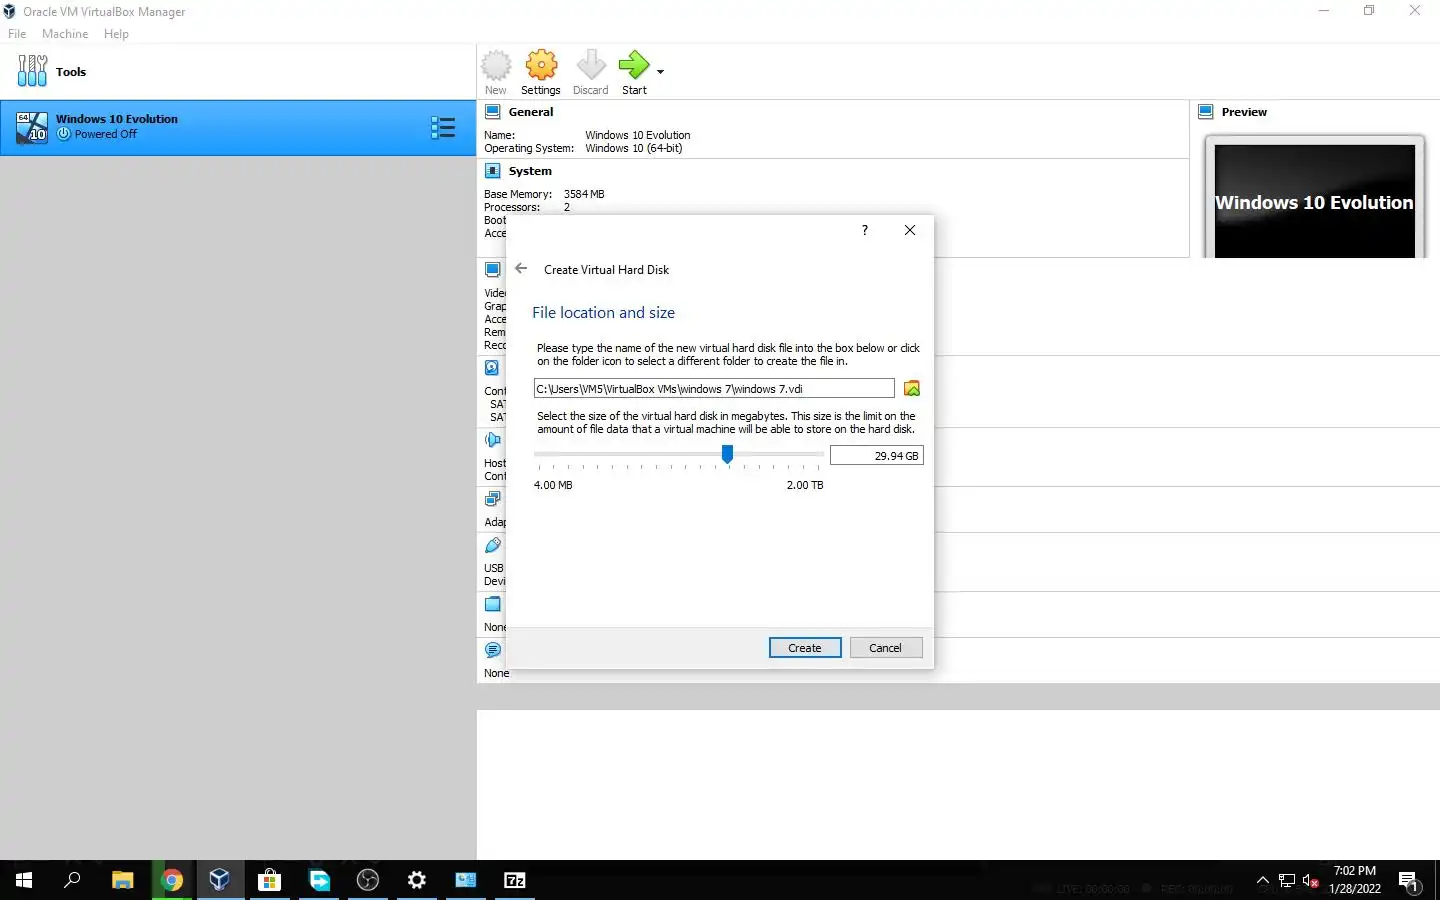Open the Help menu

116,34
